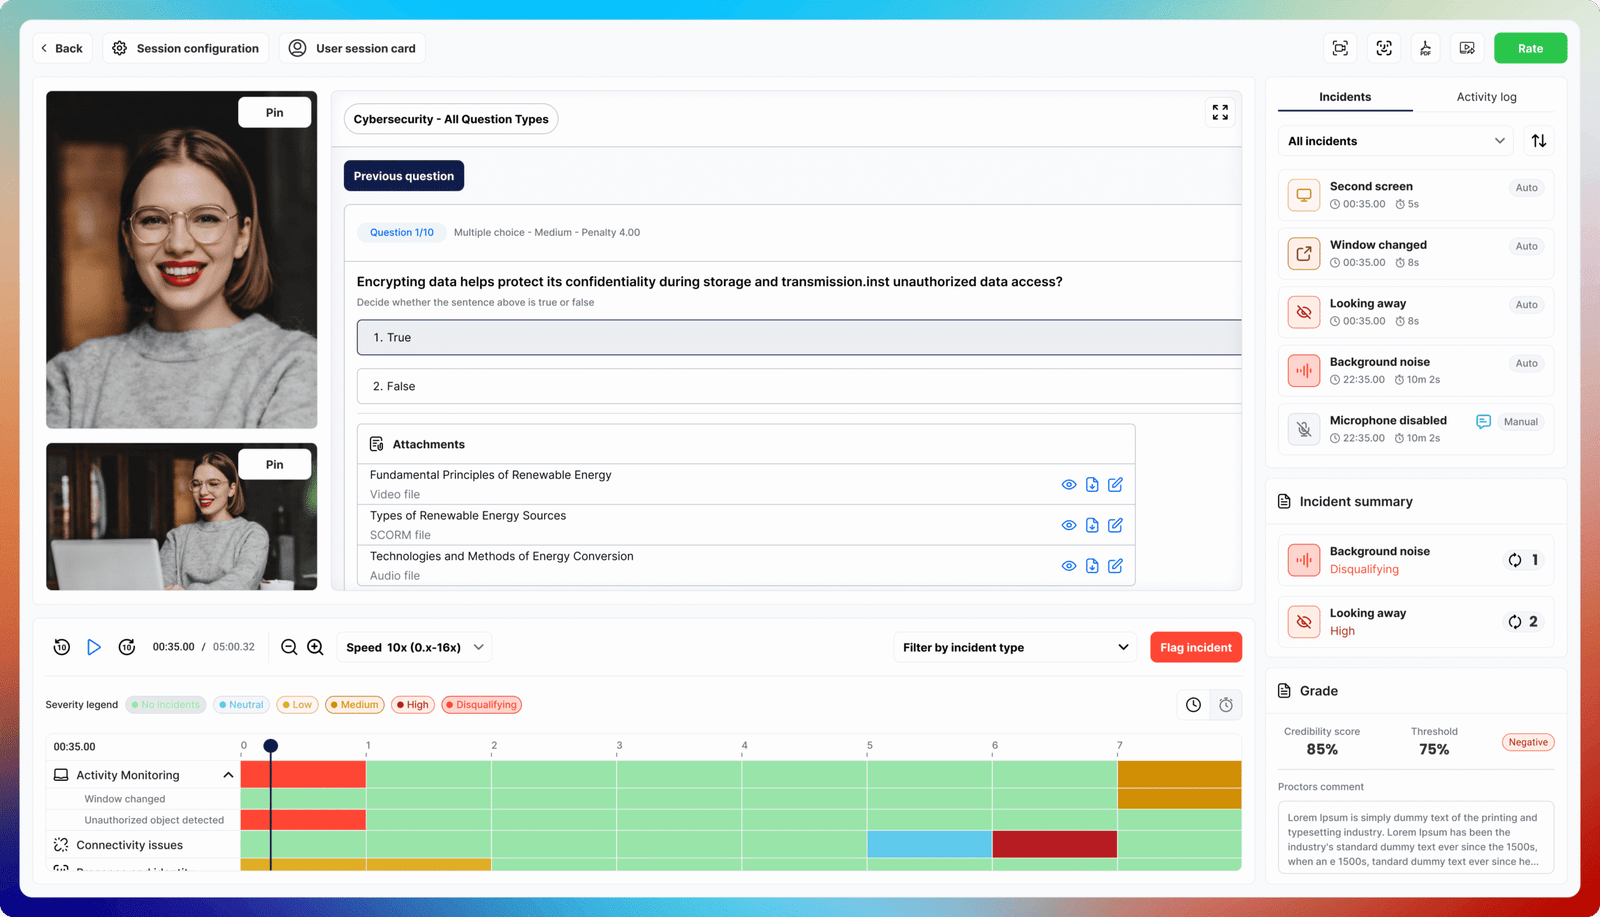
Task: Expand question panel to fullscreen
Action: pyautogui.click(x=1220, y=112)
